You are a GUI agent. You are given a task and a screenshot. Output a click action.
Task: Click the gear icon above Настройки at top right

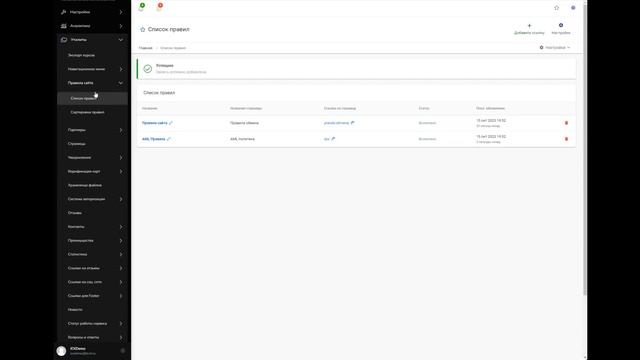pyautogui.click(x=561, y=25)
